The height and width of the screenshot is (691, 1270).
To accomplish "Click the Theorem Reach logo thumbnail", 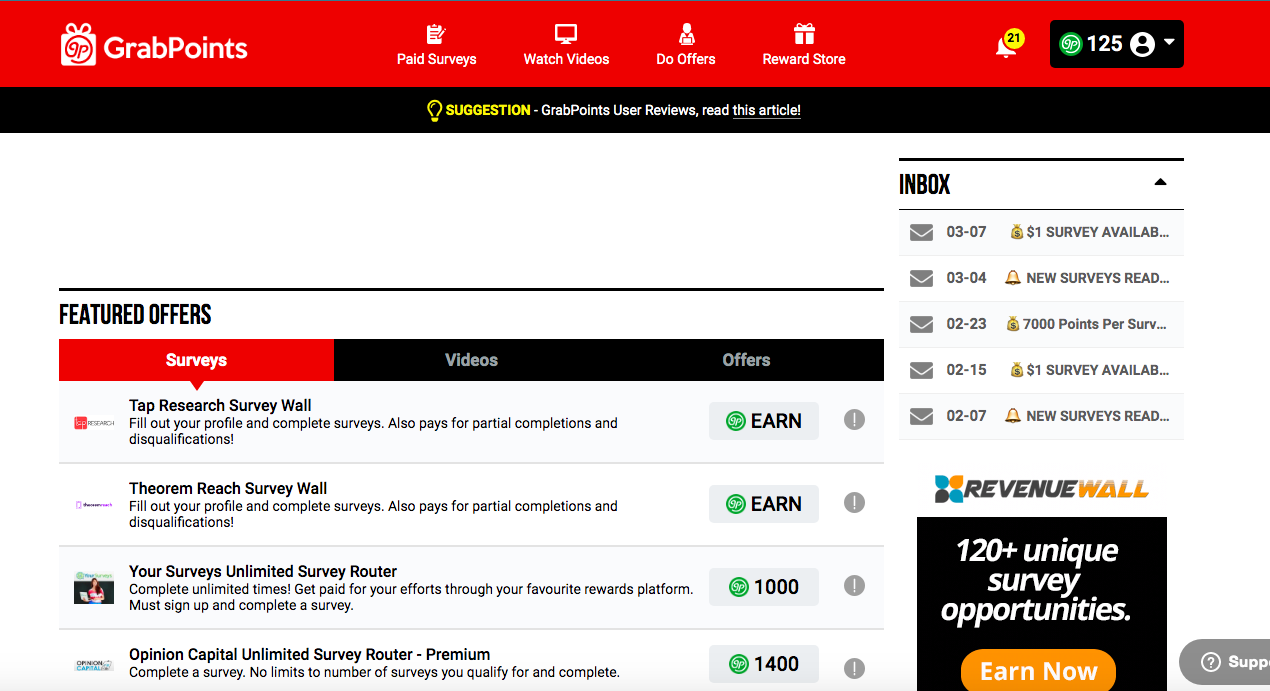I will [94, 505].
